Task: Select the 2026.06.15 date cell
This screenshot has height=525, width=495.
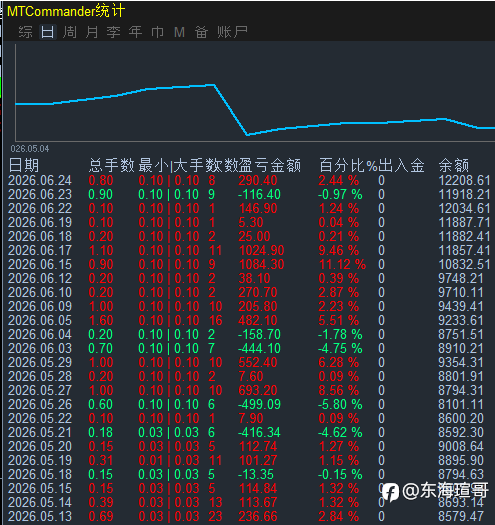Action: pos(40,265)
